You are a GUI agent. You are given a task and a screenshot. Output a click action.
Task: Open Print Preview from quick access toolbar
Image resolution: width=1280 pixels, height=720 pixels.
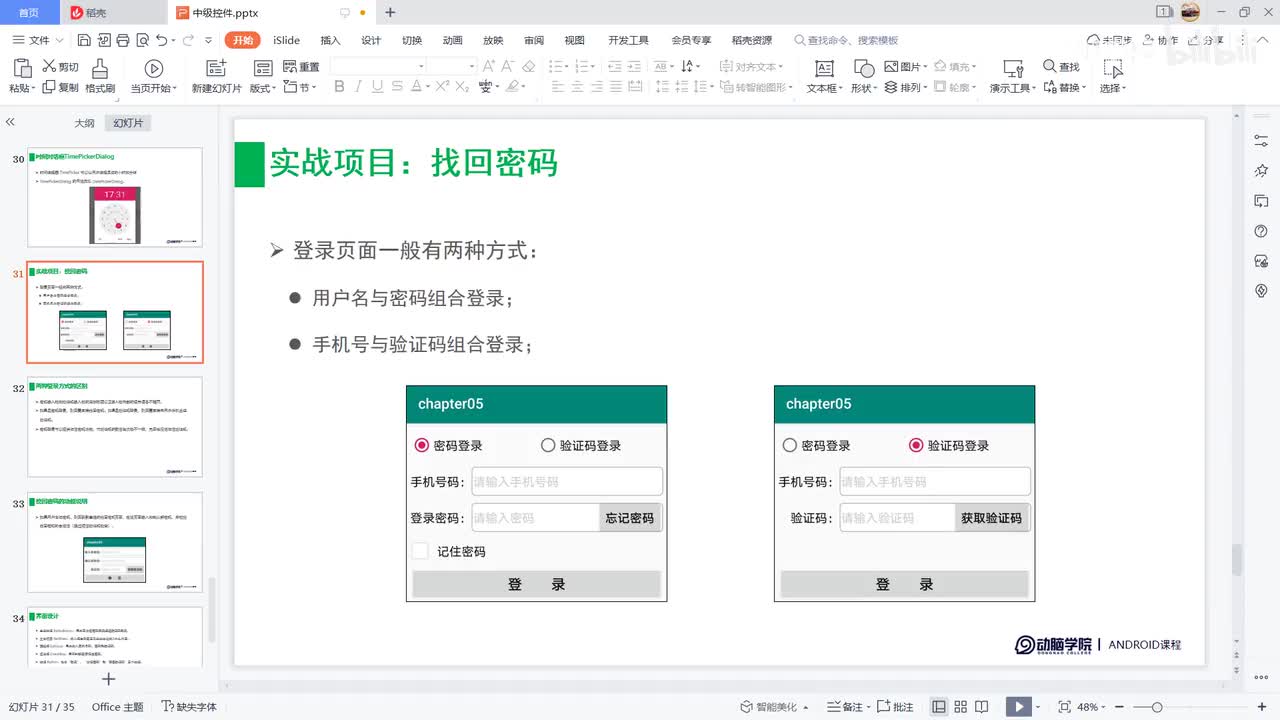pos(141,40)
